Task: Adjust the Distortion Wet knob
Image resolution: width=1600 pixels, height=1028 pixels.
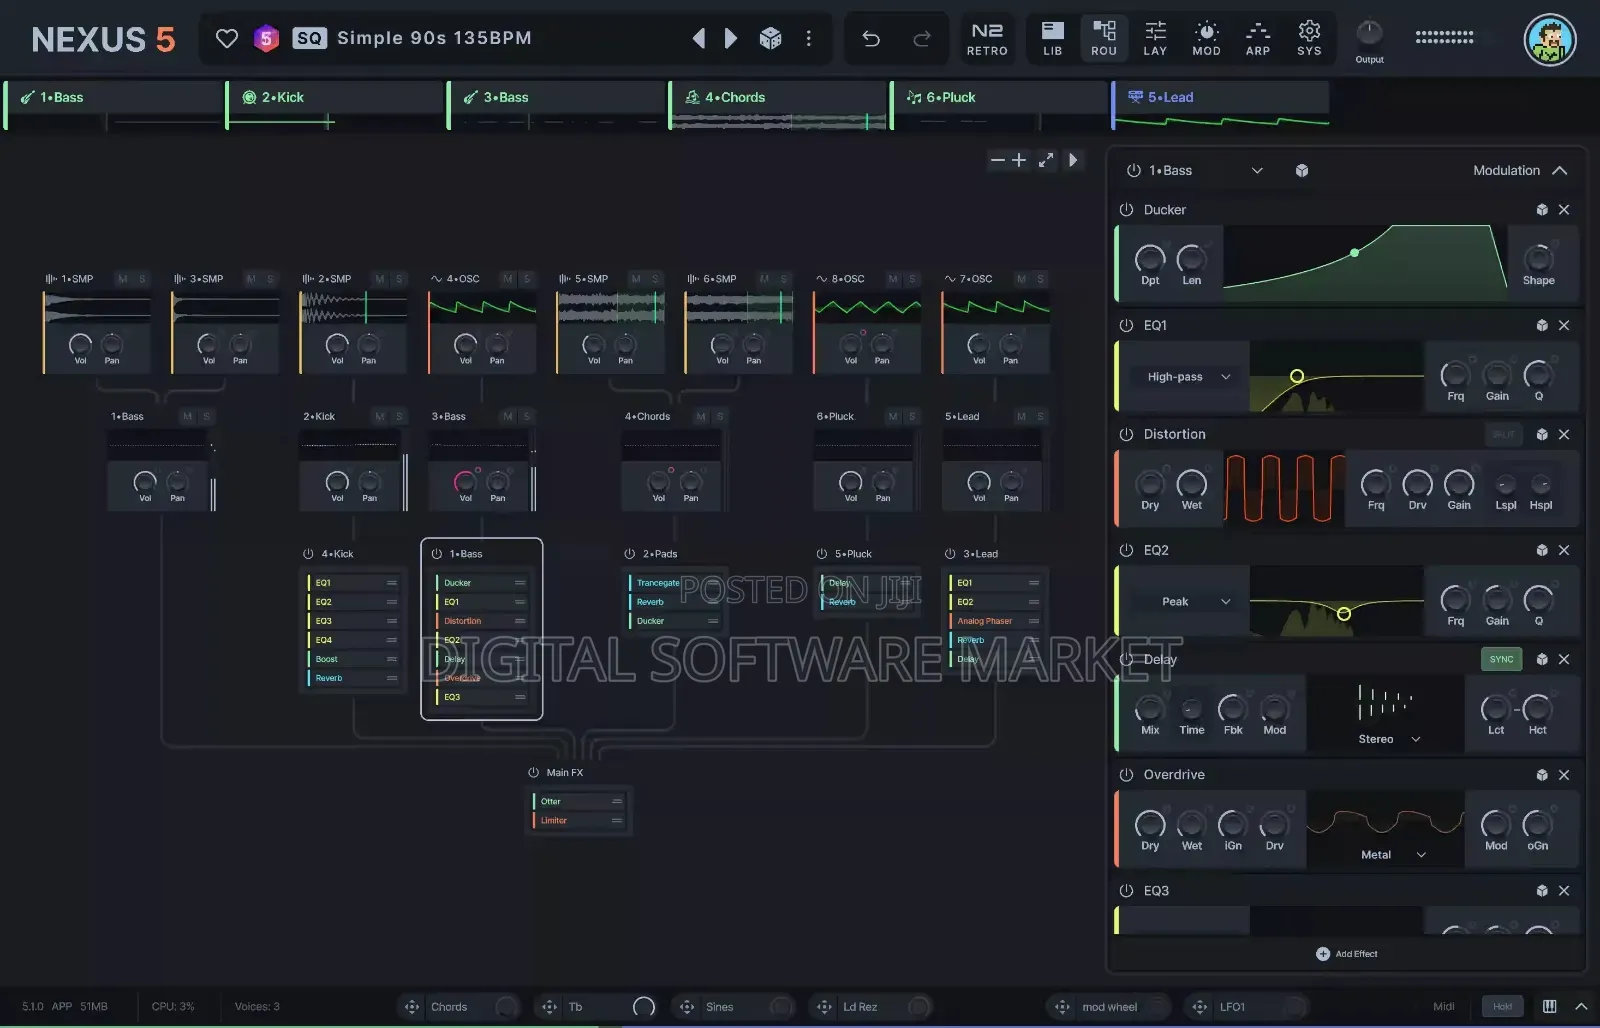Action: [1191, 484]
